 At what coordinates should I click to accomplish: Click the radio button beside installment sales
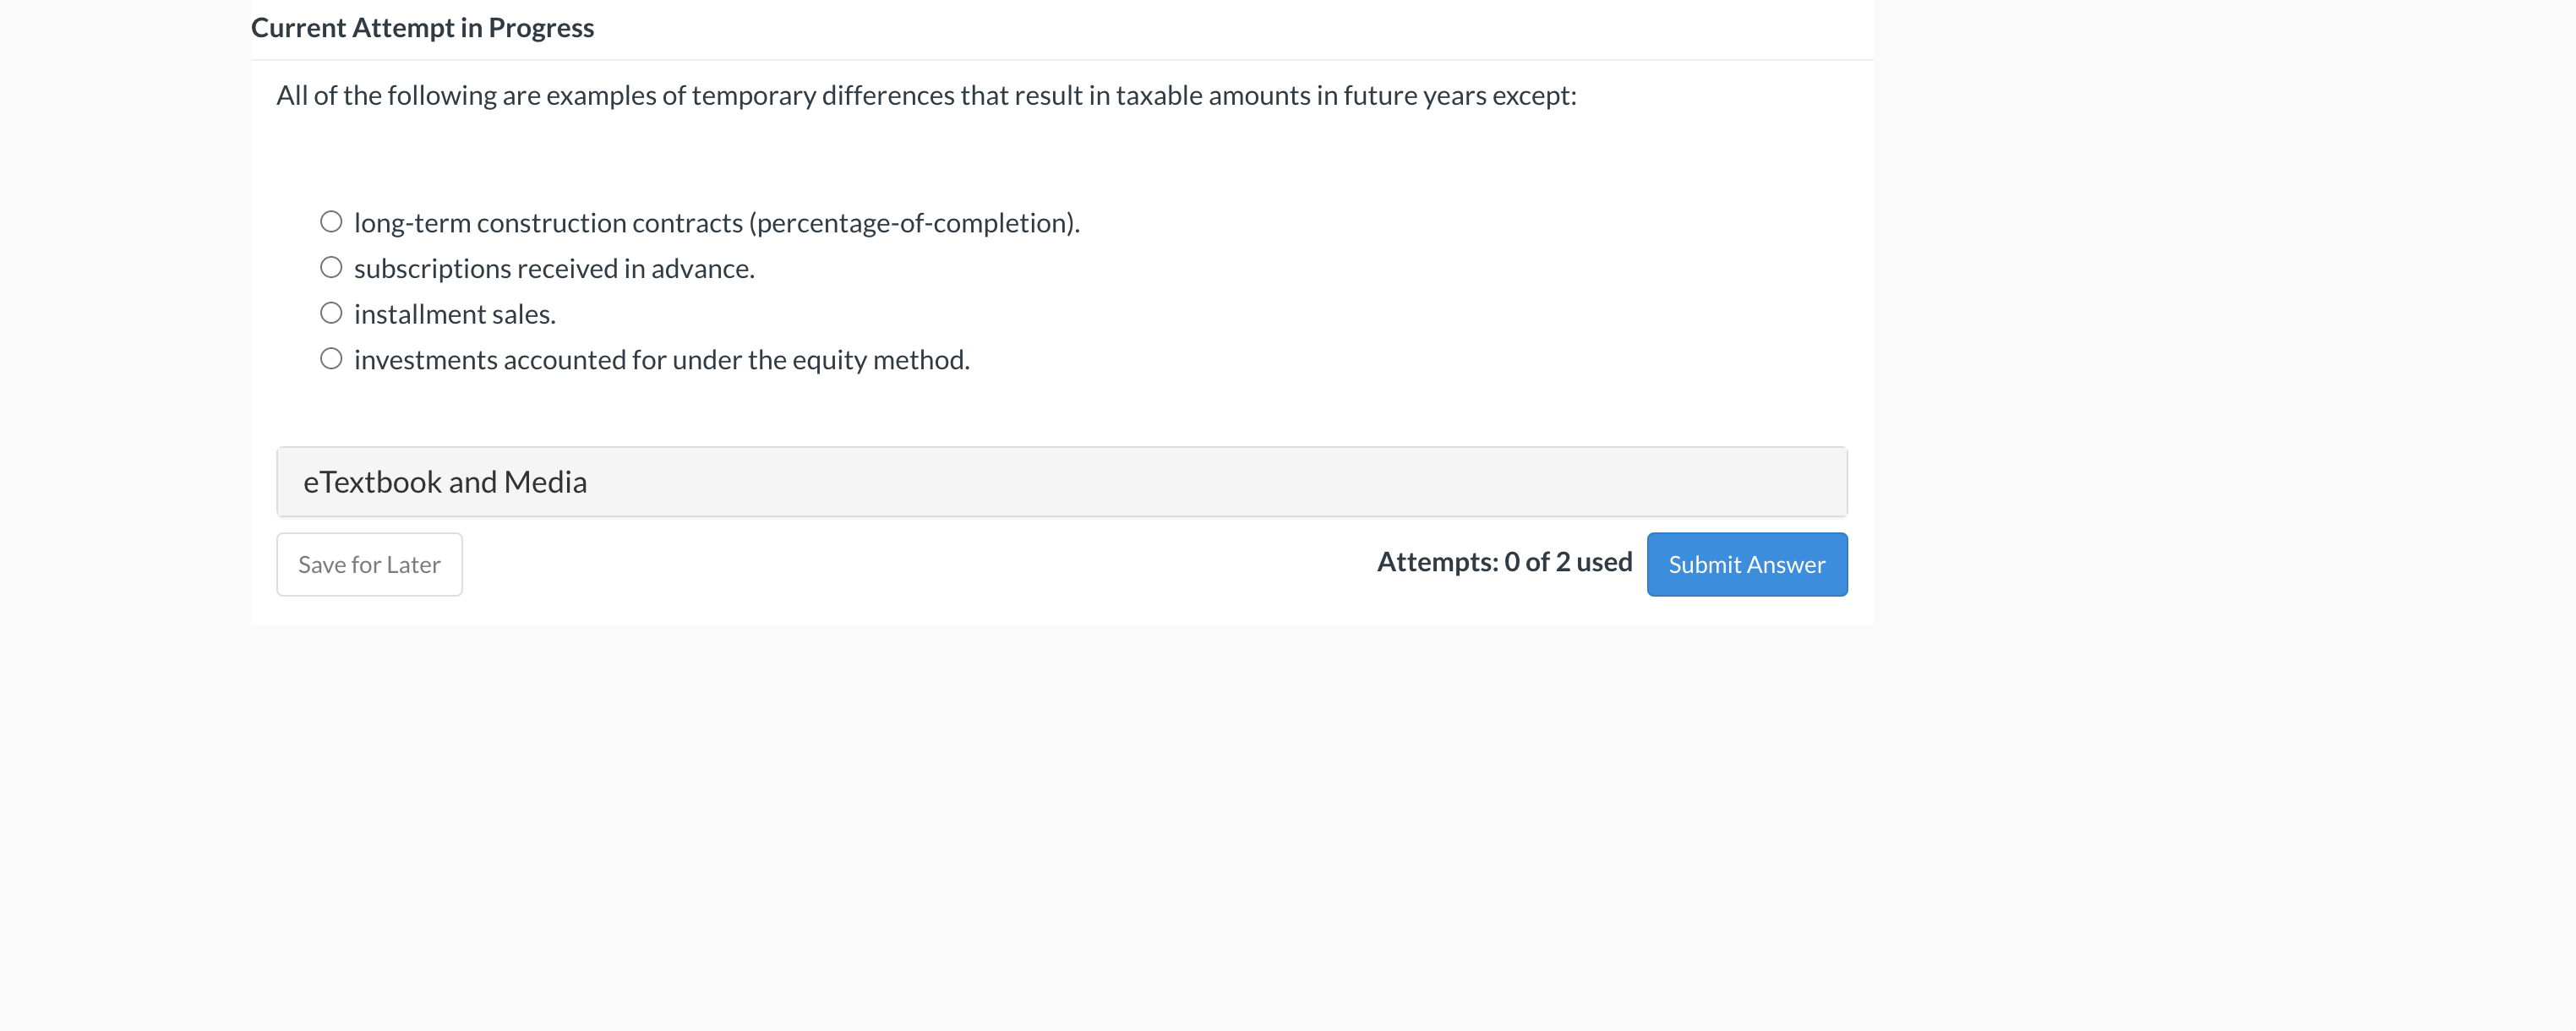pyautogui.click(x=331, y=312)
